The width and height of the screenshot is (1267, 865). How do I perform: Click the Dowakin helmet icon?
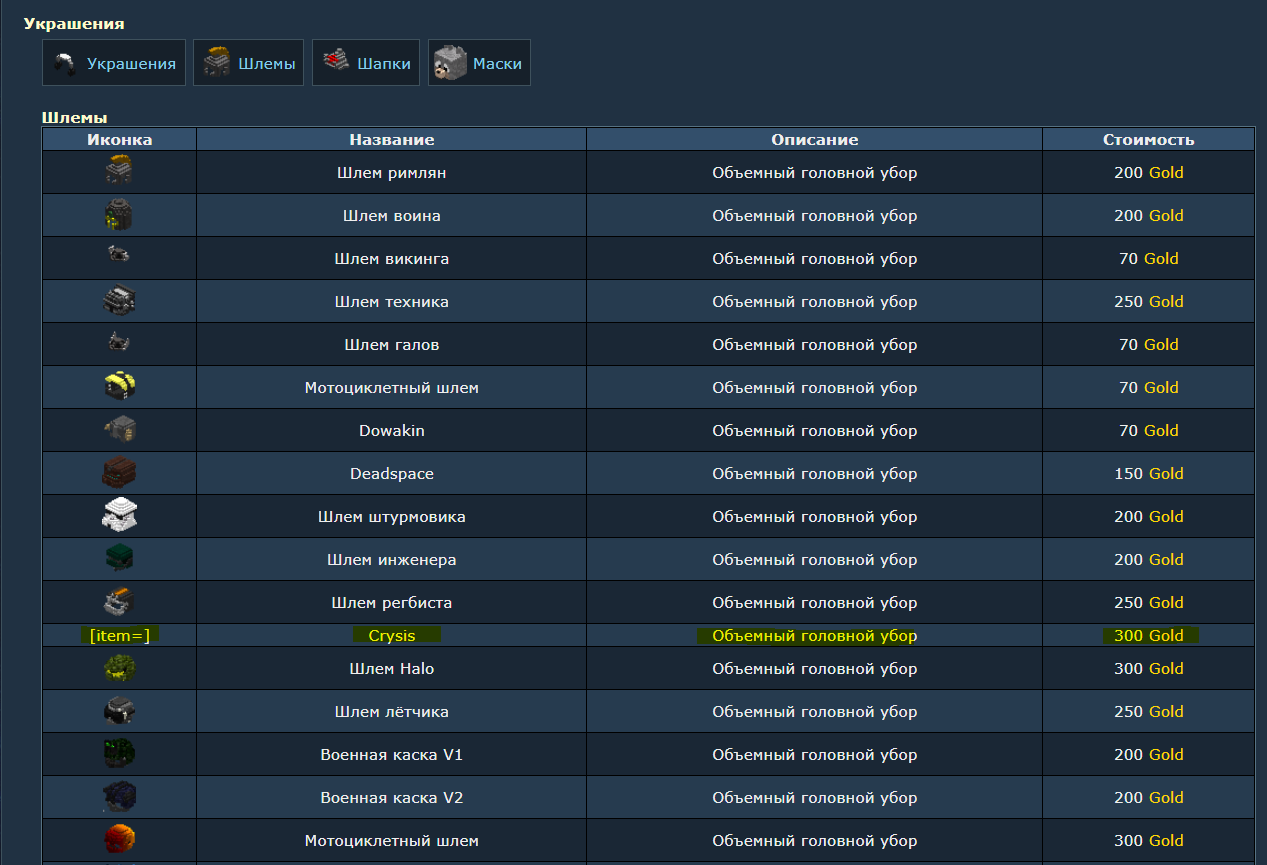[x=119, y=430]
